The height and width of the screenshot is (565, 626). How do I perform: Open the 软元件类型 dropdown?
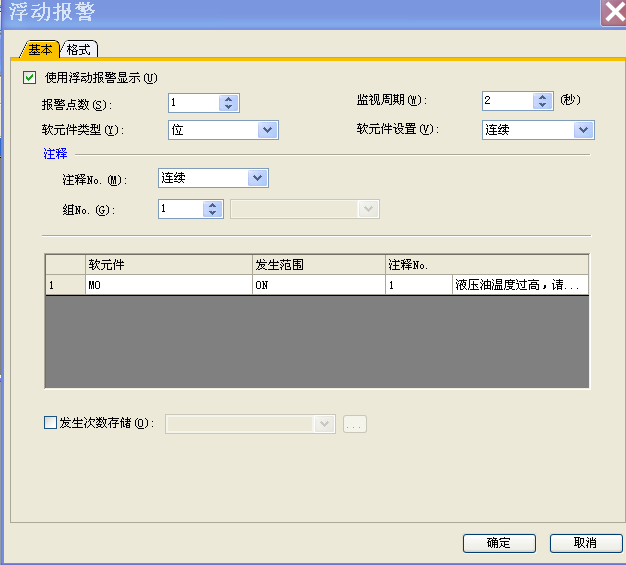267,129
